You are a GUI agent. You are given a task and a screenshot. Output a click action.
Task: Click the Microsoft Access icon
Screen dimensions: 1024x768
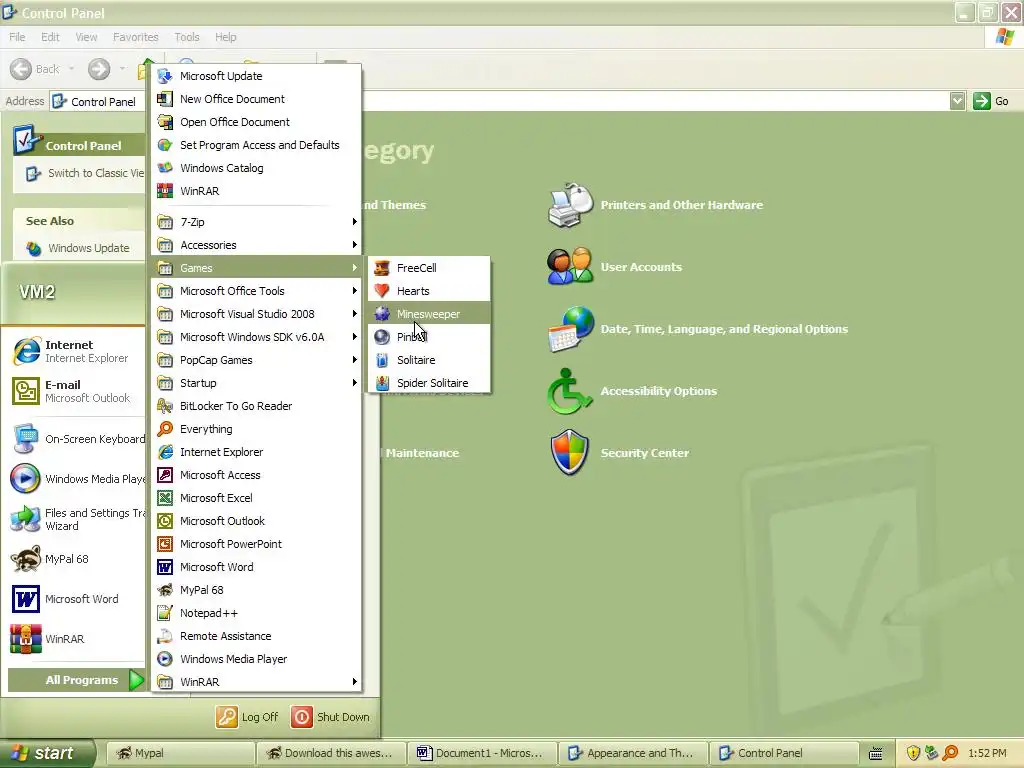click(x=165, y=475)
